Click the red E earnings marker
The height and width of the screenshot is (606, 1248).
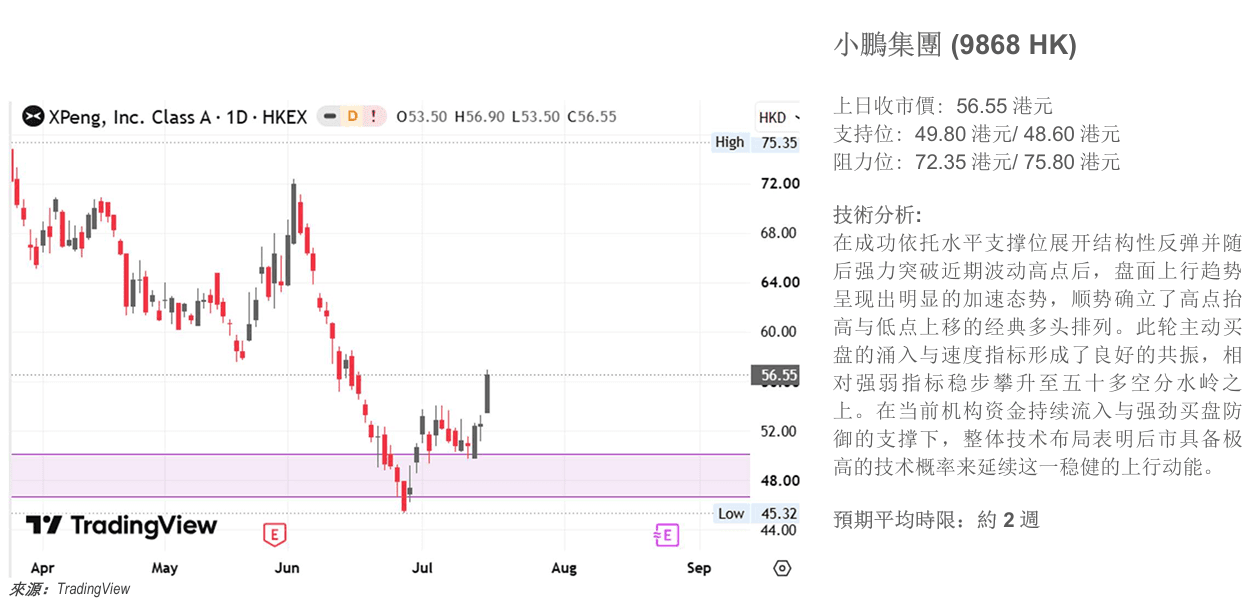point(274,535)
